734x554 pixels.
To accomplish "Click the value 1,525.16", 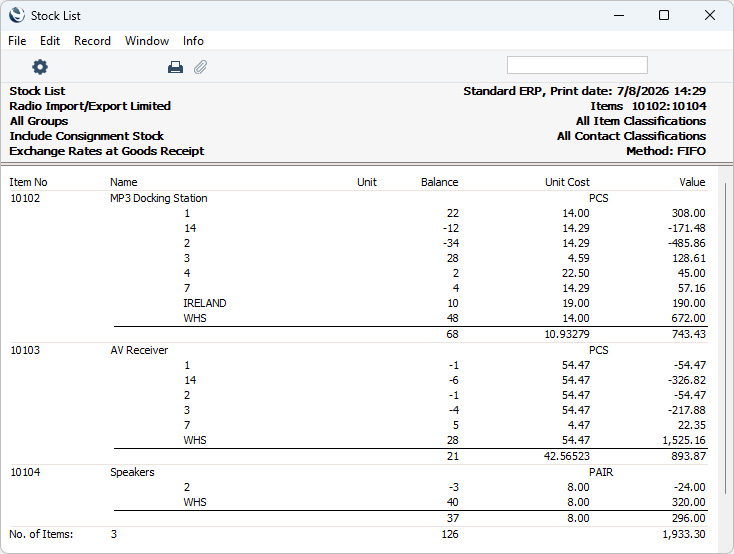I will pos(684,440).
